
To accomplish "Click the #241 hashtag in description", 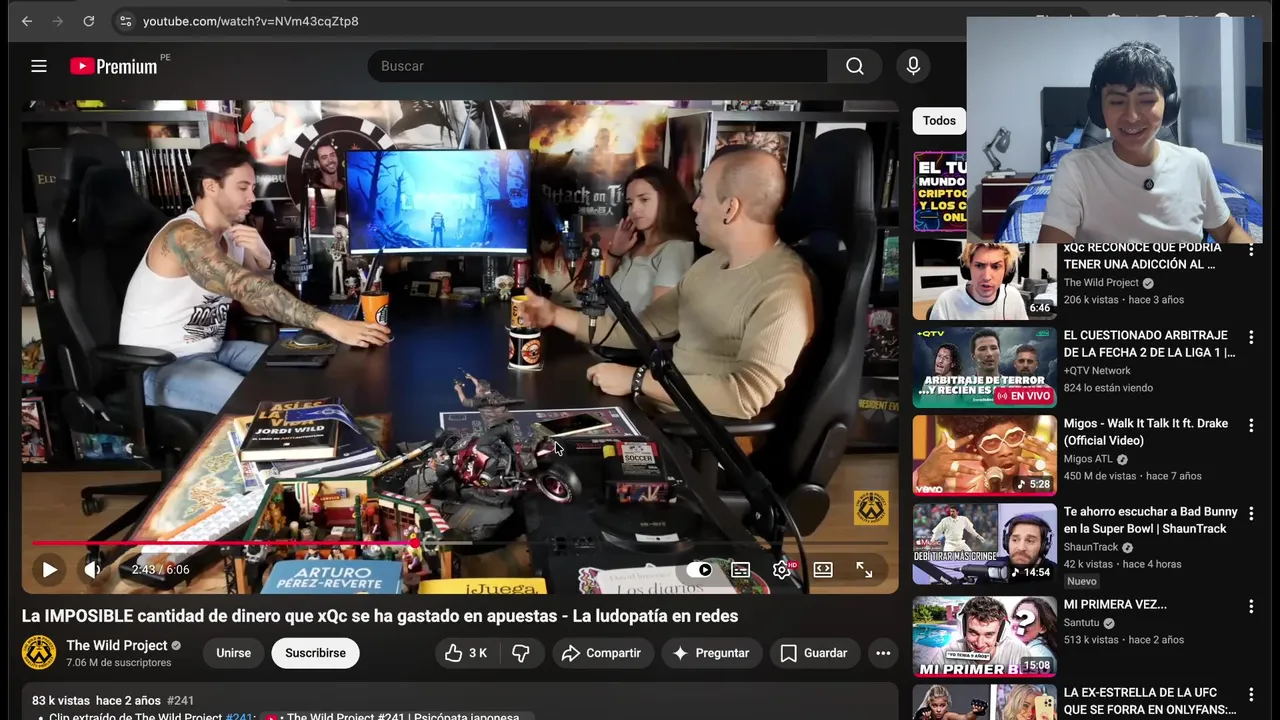I will coord(180,701).
